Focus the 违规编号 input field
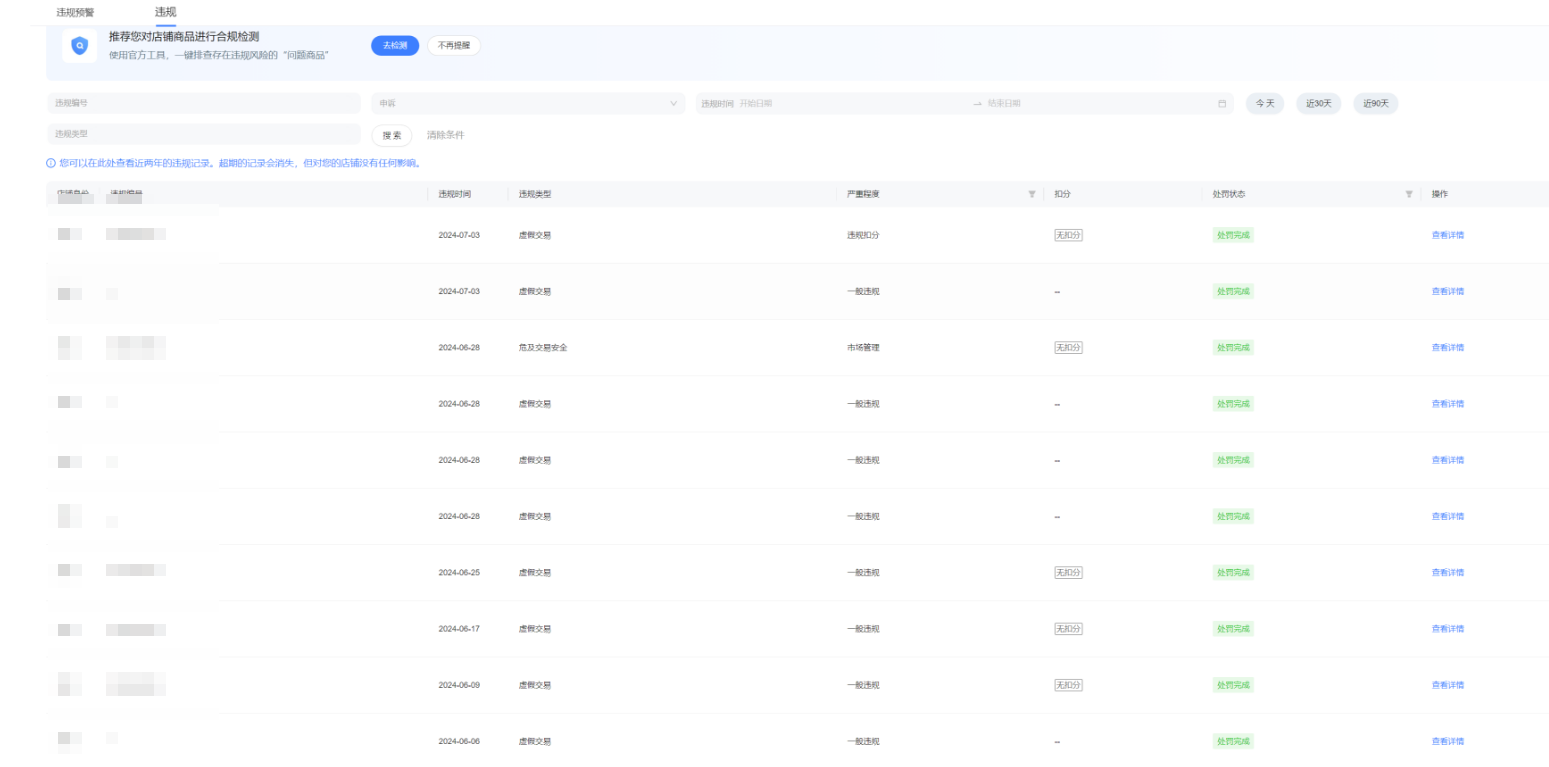 [x=203, y=104]
